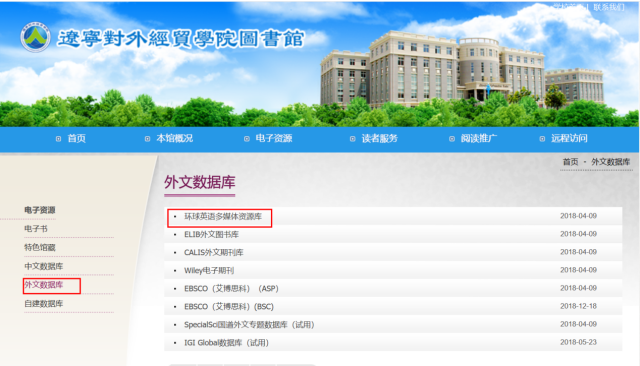Open 自建数据库 in the sidebar
Viewport: 640px width, 366px height.
(44, 304)
